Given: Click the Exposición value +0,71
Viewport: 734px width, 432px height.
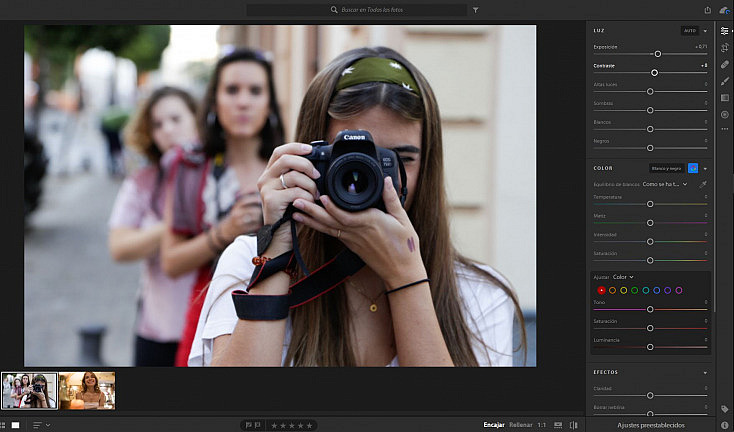Looking at the screenshot, I should click(701, 47).
